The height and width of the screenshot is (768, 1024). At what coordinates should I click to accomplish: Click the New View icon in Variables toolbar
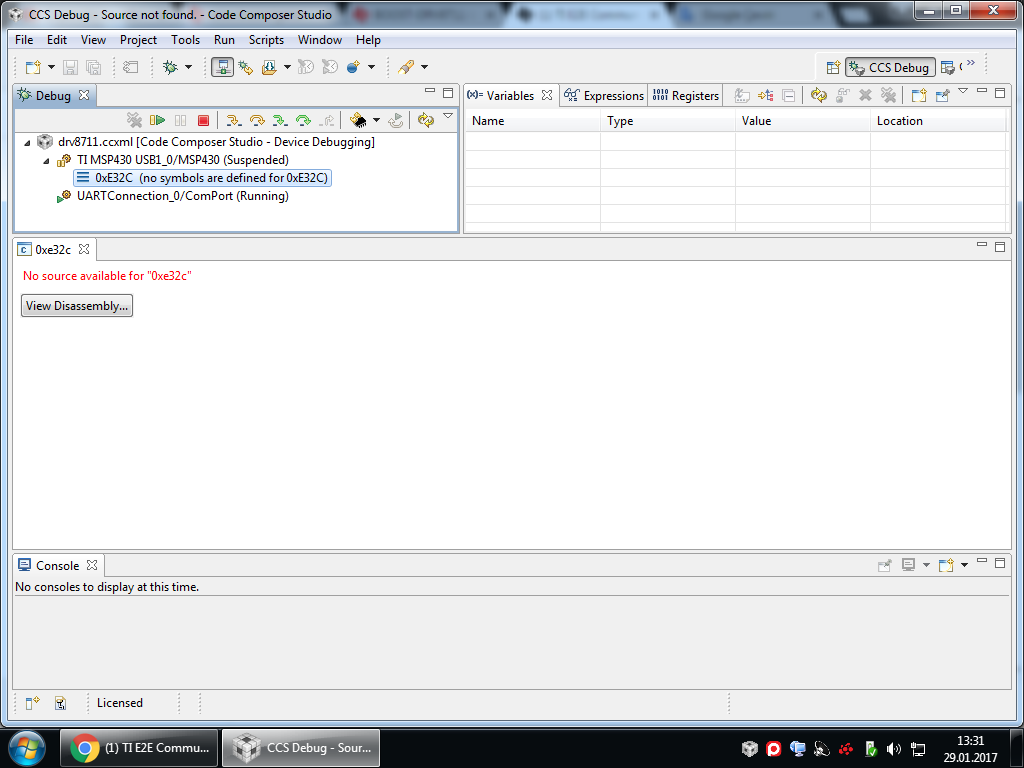(x=919, y=95)
